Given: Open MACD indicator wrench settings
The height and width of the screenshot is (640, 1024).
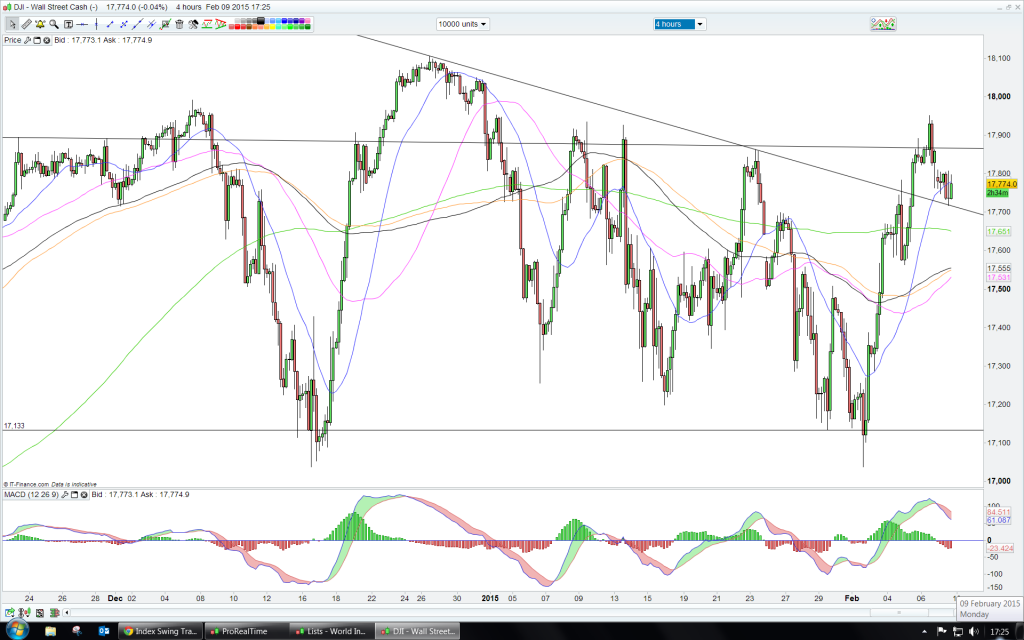Looking at the screenshot, I should coord(65,495).
